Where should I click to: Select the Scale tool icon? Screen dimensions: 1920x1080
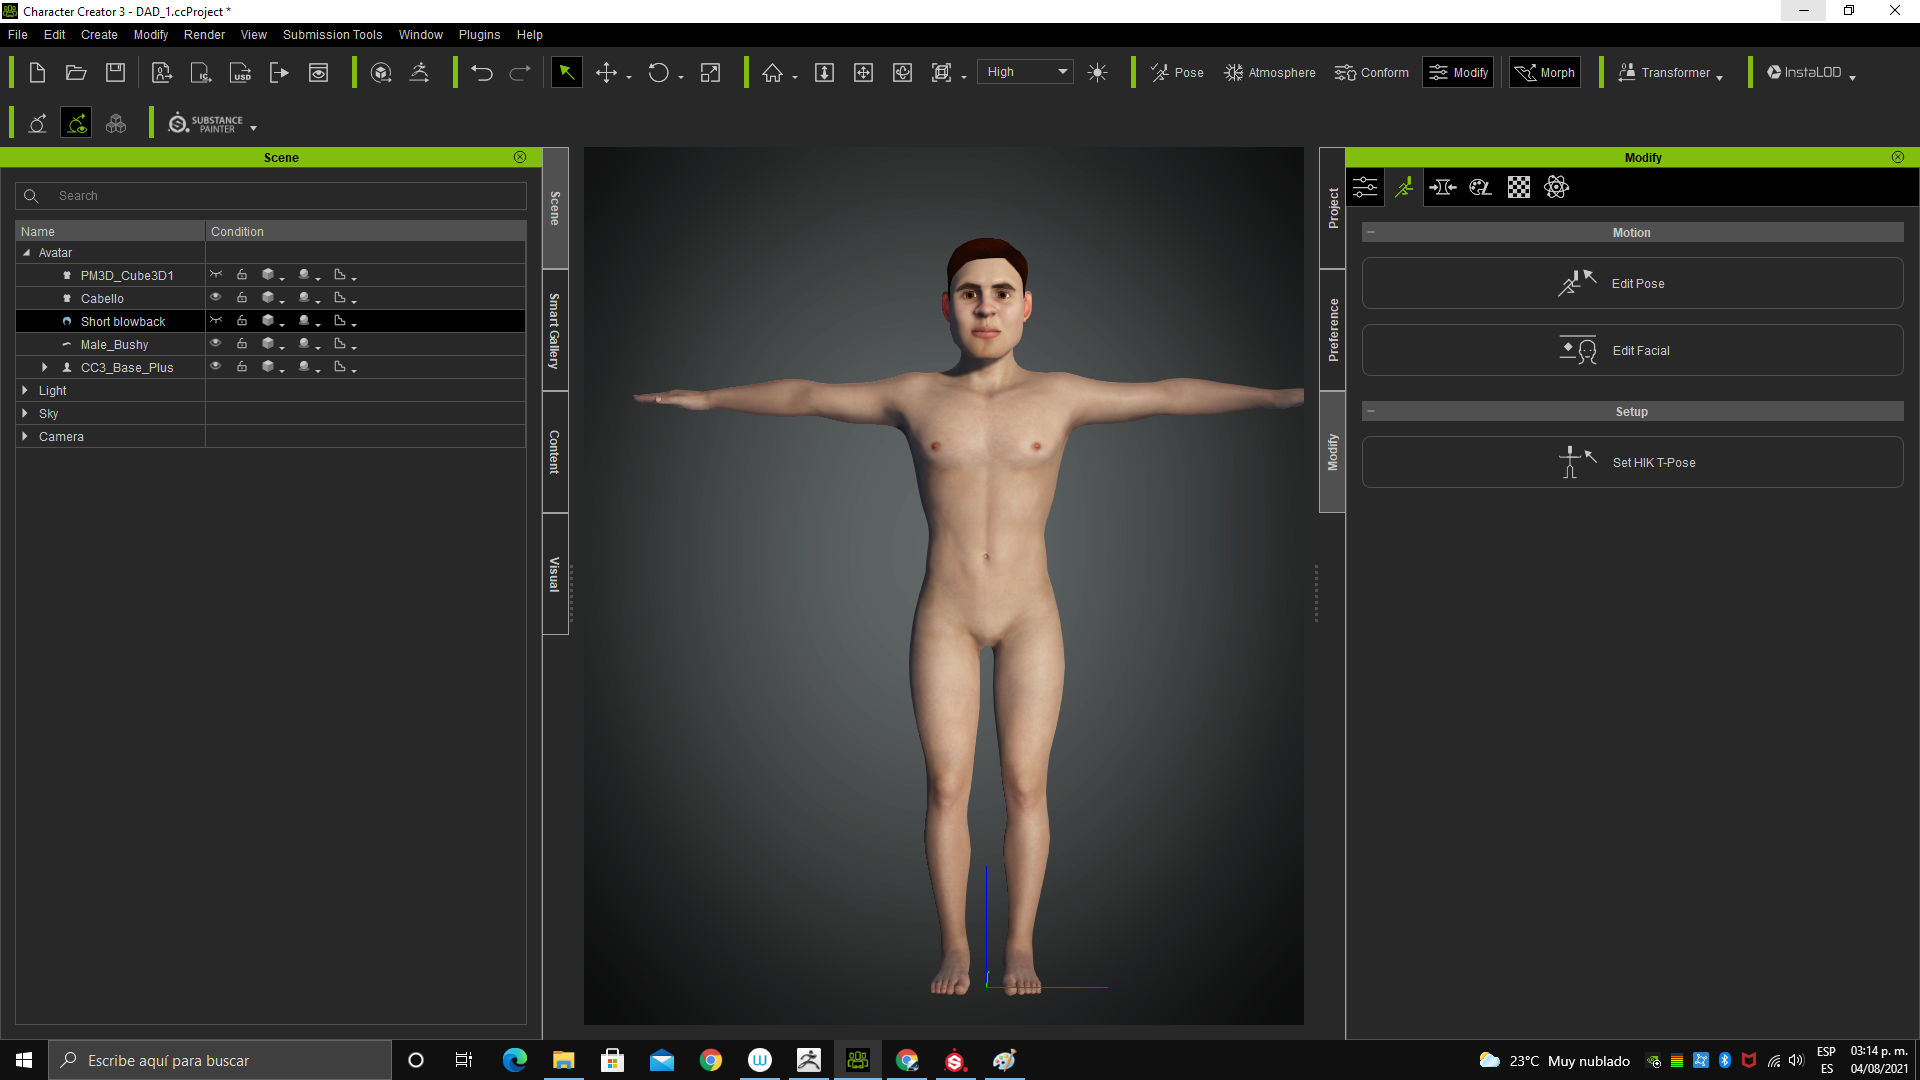710,73
